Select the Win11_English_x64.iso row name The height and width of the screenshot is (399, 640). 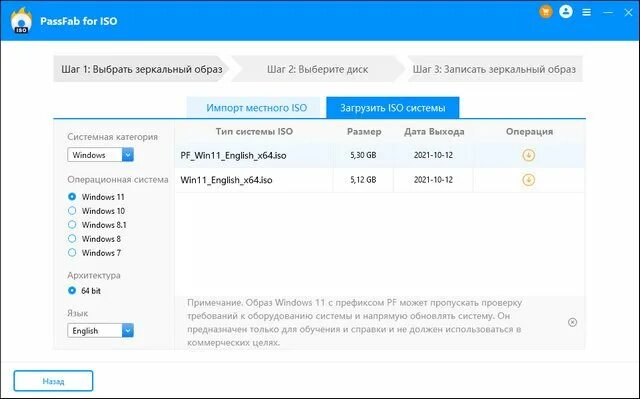(226, 180)
